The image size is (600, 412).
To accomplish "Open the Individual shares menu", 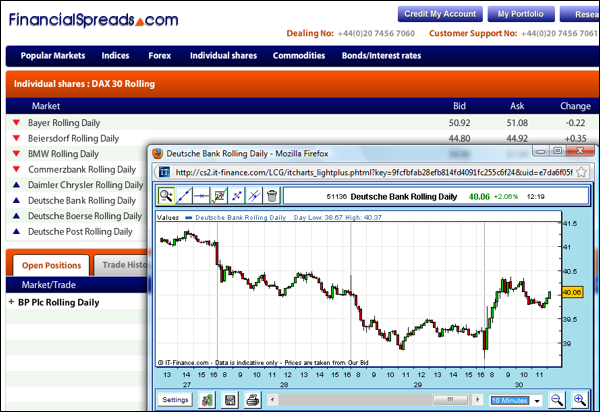I will 223,56.
